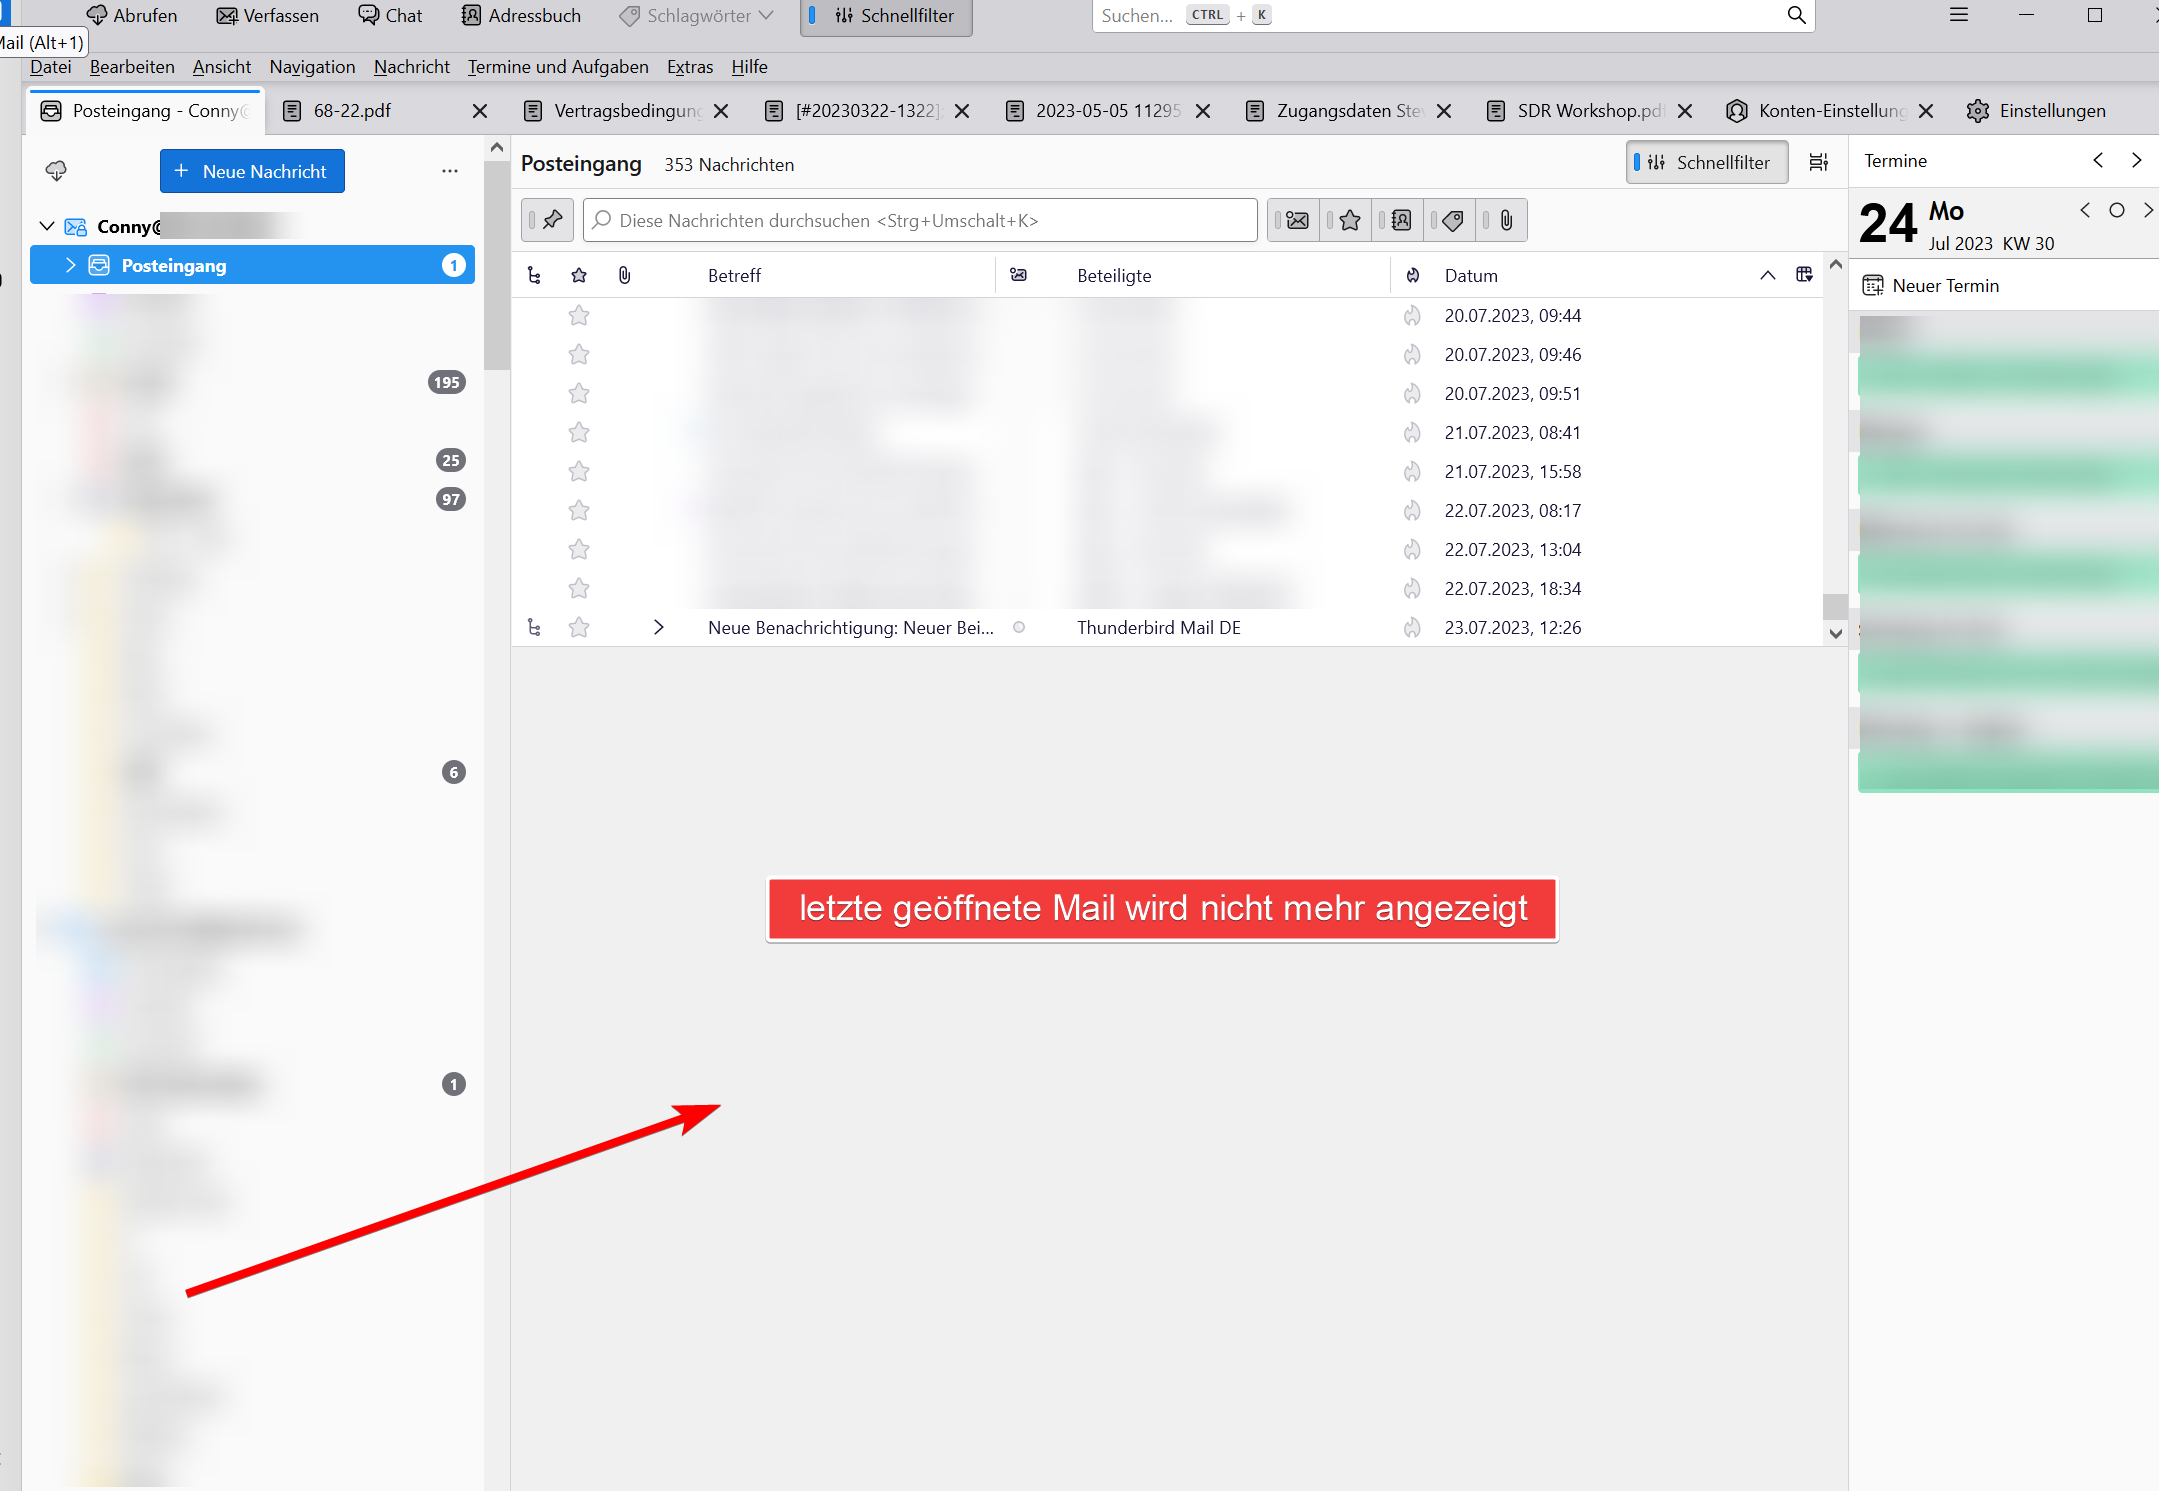The image size is (2159, 1491).
Task: Open the Extras menu
Action: 689,67
